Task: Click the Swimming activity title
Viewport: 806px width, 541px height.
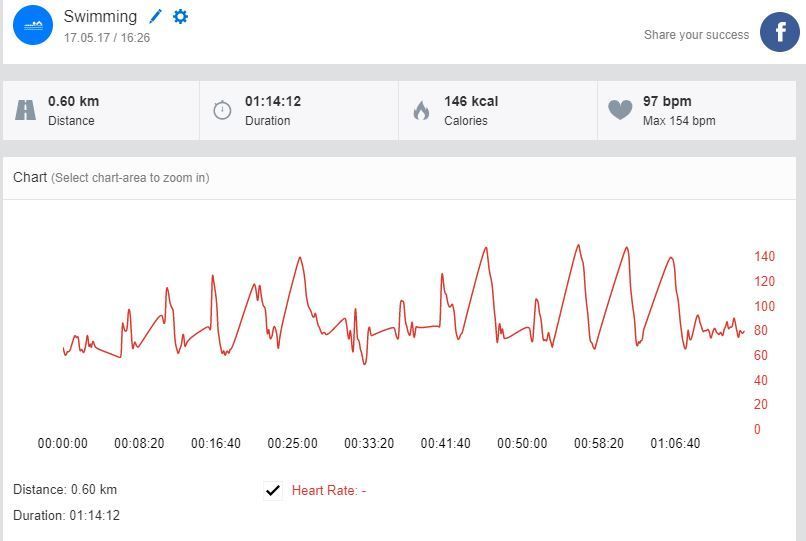Action: coord(100,17)
